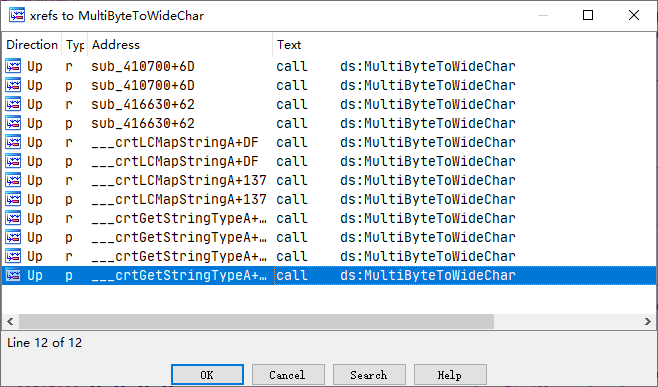Click the horizontal scrollbar thumb
This screenshot has width=658, height=387.
coord(256,322)
